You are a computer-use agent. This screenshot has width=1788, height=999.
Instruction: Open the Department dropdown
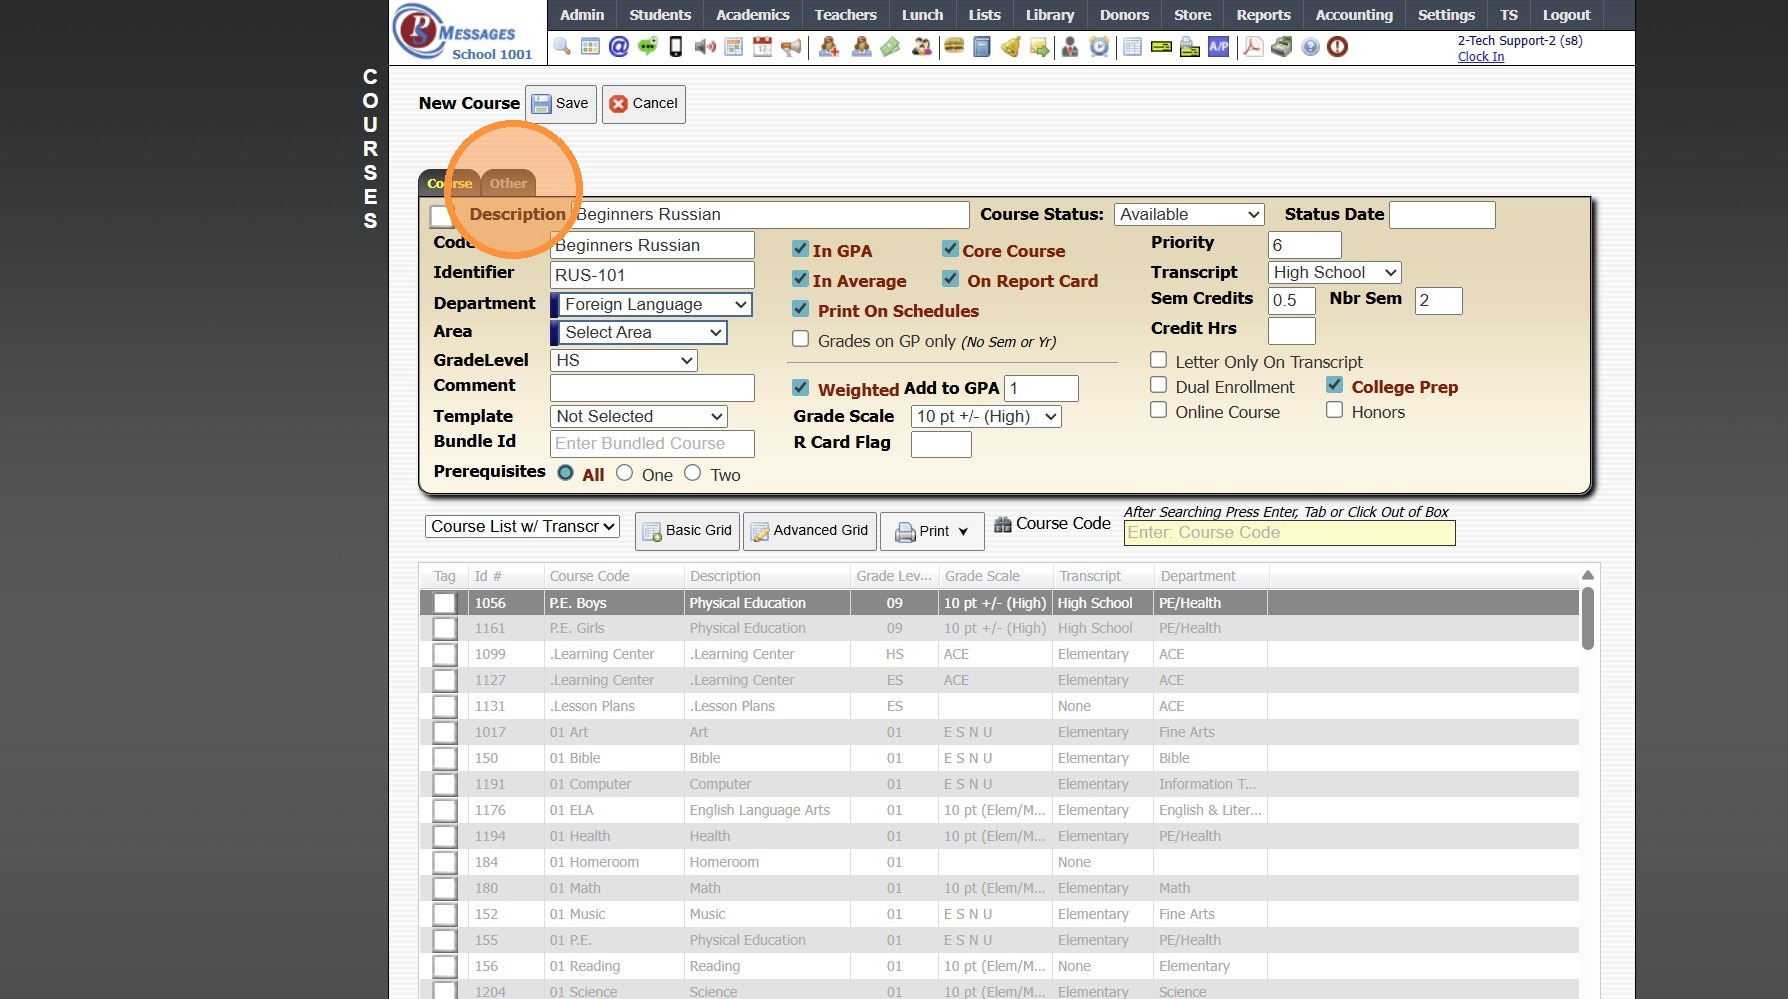[652, 304]
